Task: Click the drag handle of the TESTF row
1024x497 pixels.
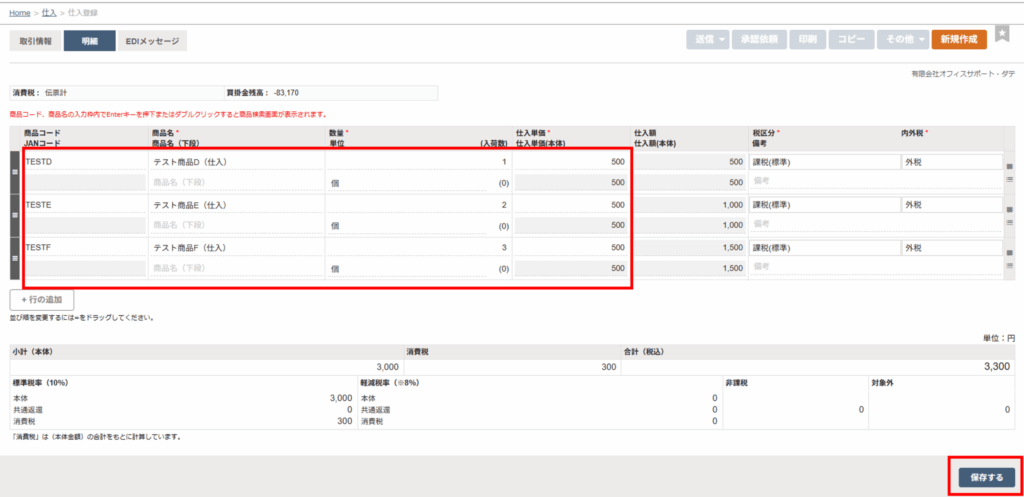Action: coord(14,258)
